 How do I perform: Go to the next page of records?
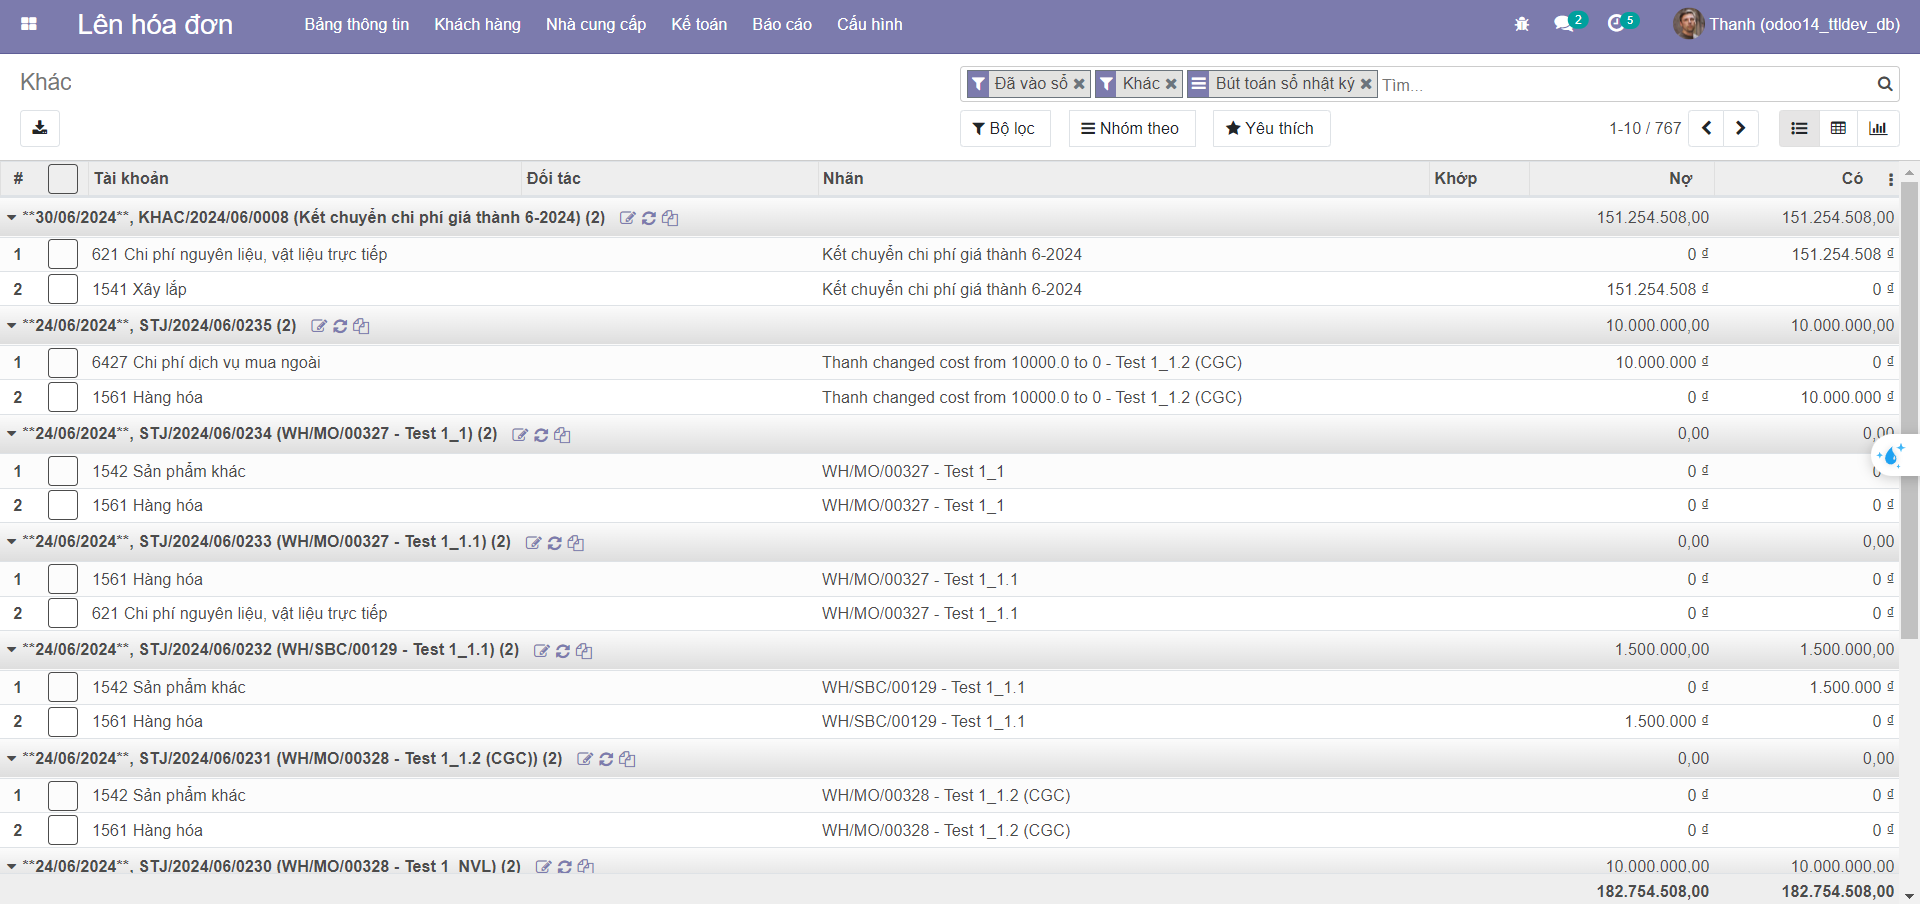[1740, 128]
